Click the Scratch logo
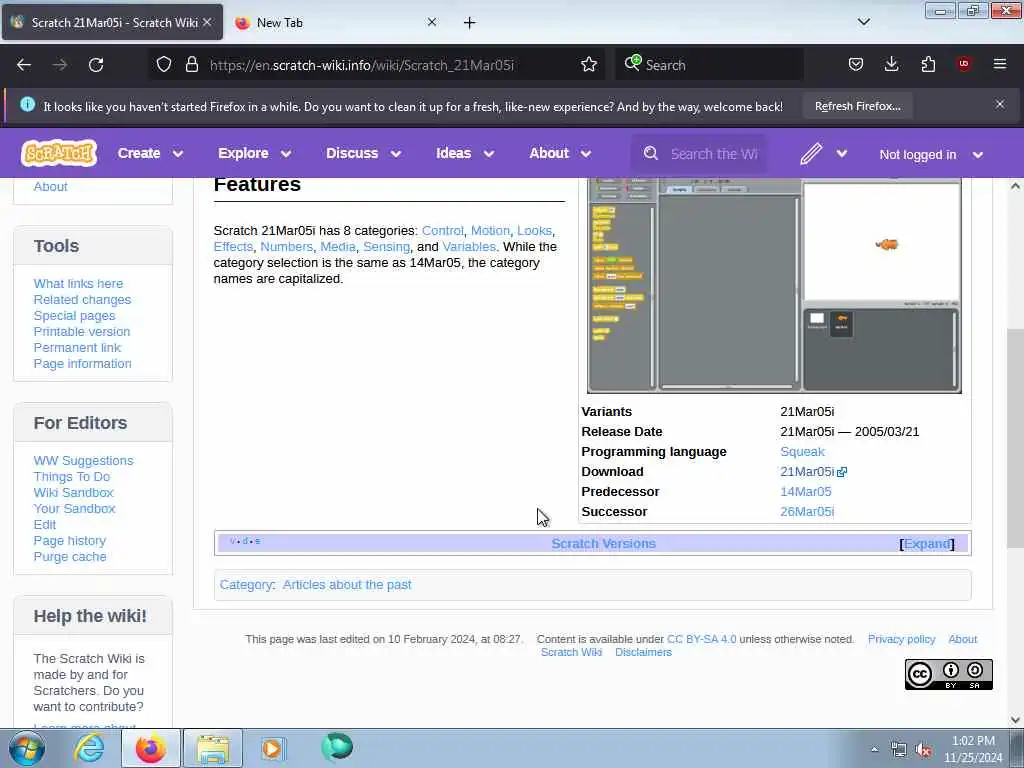 [59, 153]
